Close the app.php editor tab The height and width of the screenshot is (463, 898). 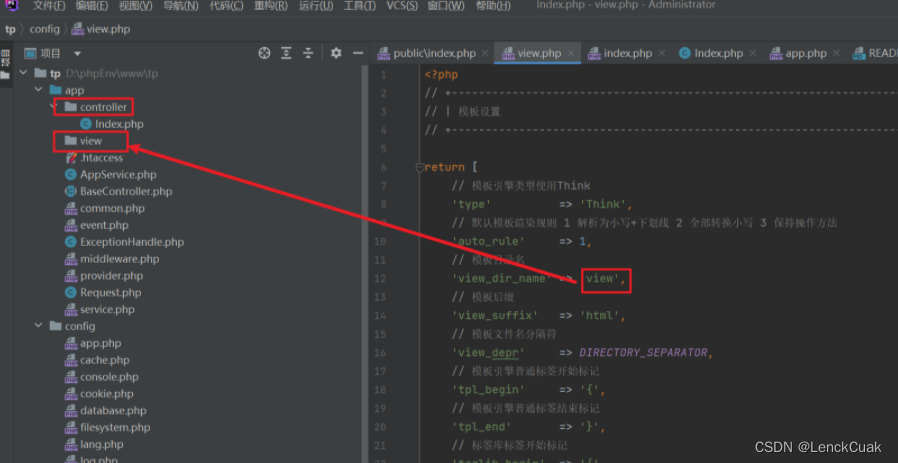point(836,53)
